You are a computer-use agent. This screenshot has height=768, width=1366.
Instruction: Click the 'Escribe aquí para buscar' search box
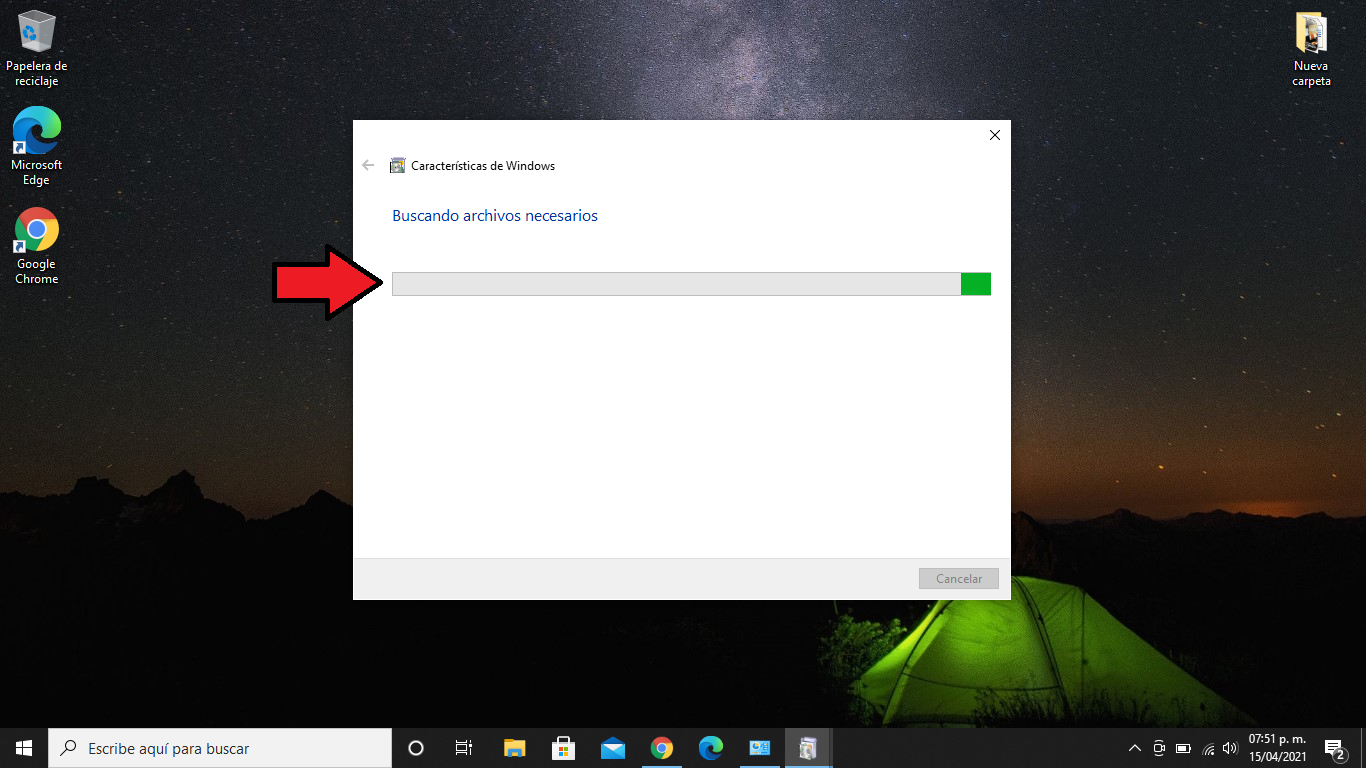pyautogui.click(x=220, y=748)
